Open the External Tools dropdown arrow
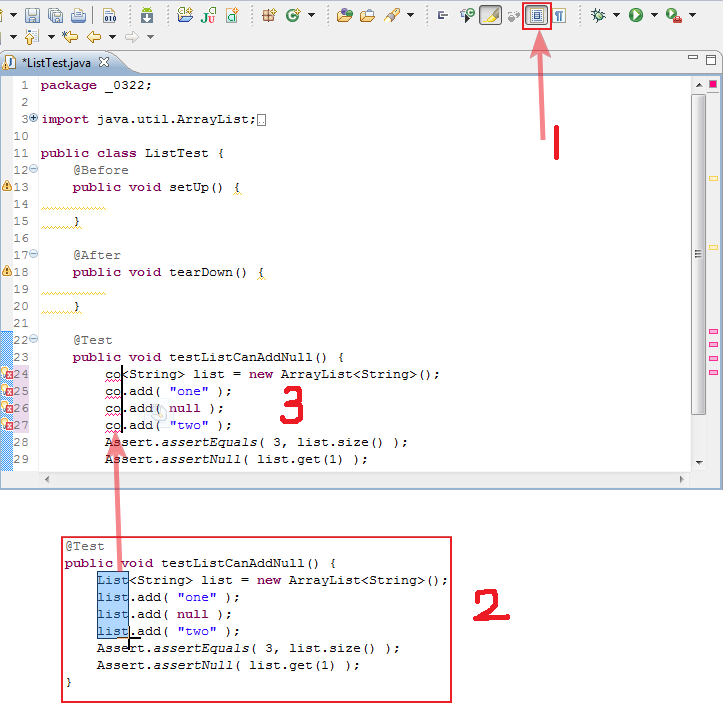Image resolution: width=724 pixels, height=712 pixels. coord(693,15)
